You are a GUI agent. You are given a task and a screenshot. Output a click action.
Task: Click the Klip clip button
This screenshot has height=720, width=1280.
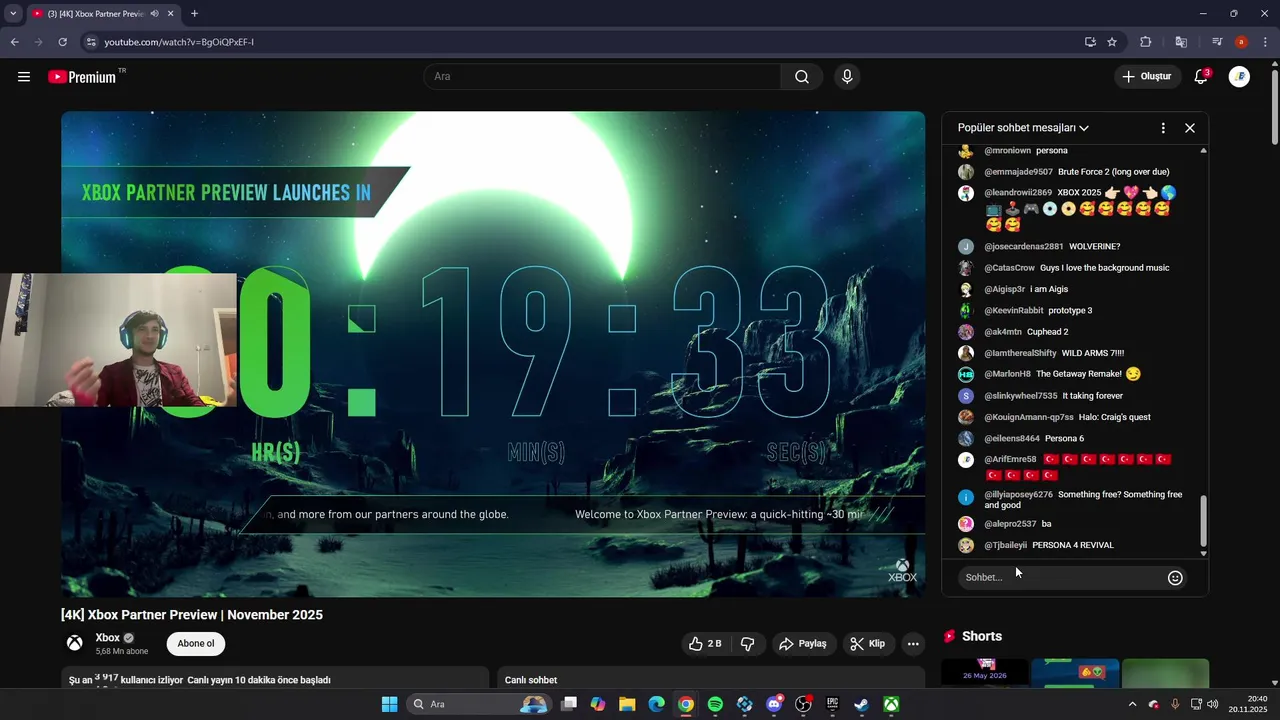pyautogui.click(x=868, y=644)
